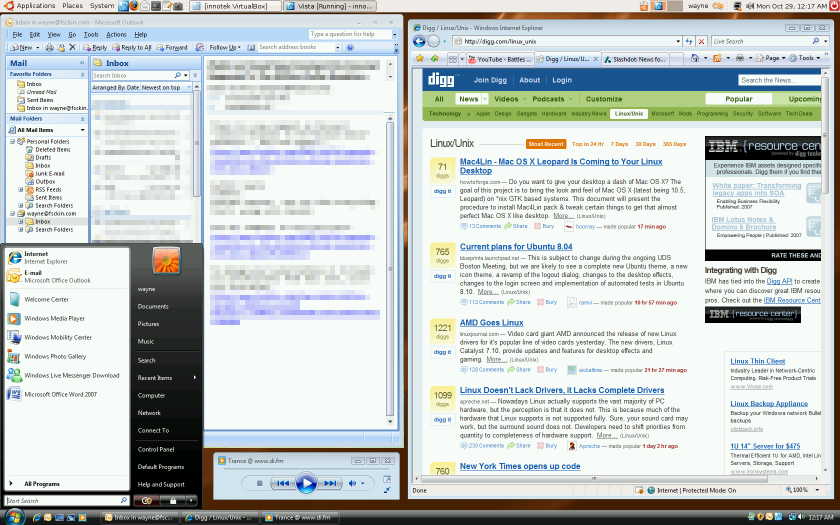Click the Search the News box on Digg
The image size is (840, 525).
779,80
